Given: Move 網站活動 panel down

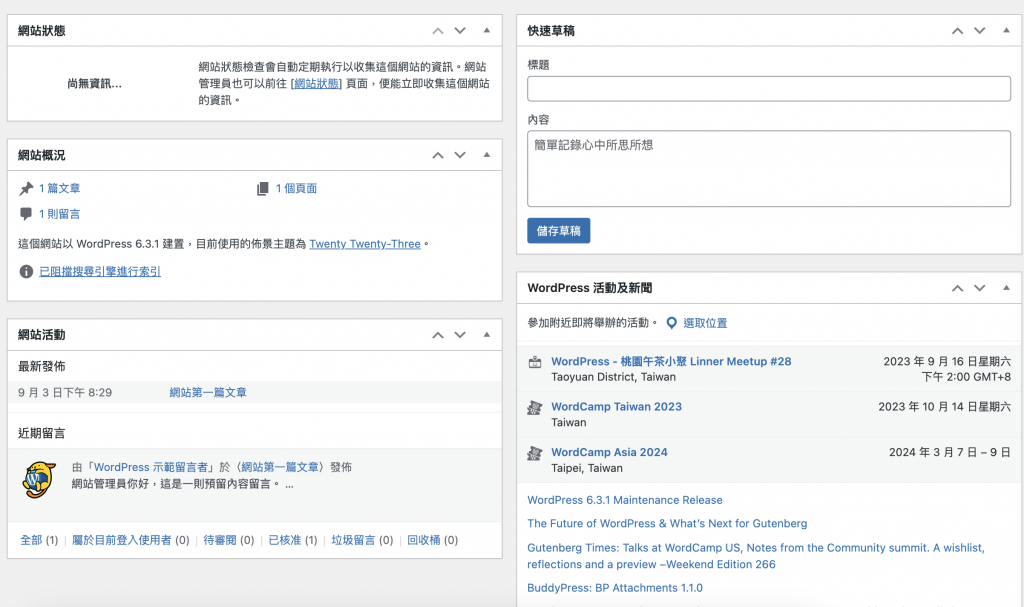Looking at the screenshot, I should [460, 335].
